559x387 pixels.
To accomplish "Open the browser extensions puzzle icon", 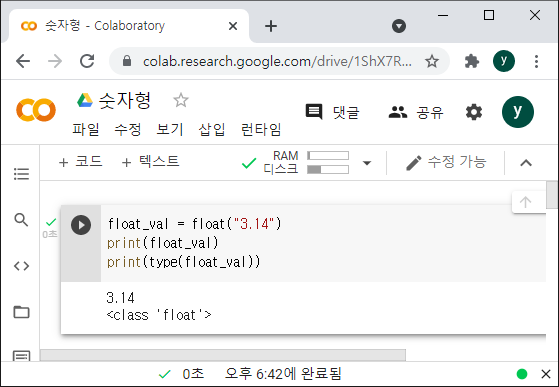I will point(472,61).
